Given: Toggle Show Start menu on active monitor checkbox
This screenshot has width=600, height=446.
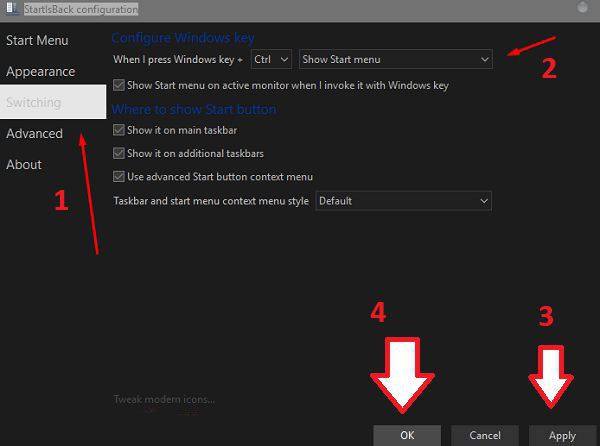Looking at the screenshot, I should (119, 85).
